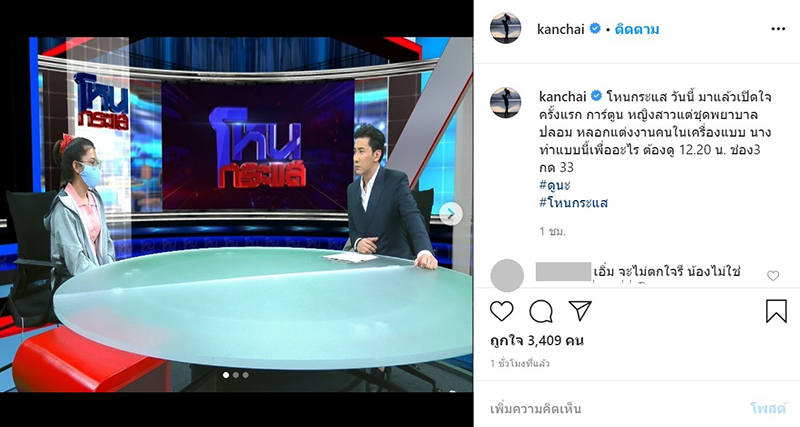Submit comment with โพสต์ button
800x427 pixels.
click(x=769, y=408)
